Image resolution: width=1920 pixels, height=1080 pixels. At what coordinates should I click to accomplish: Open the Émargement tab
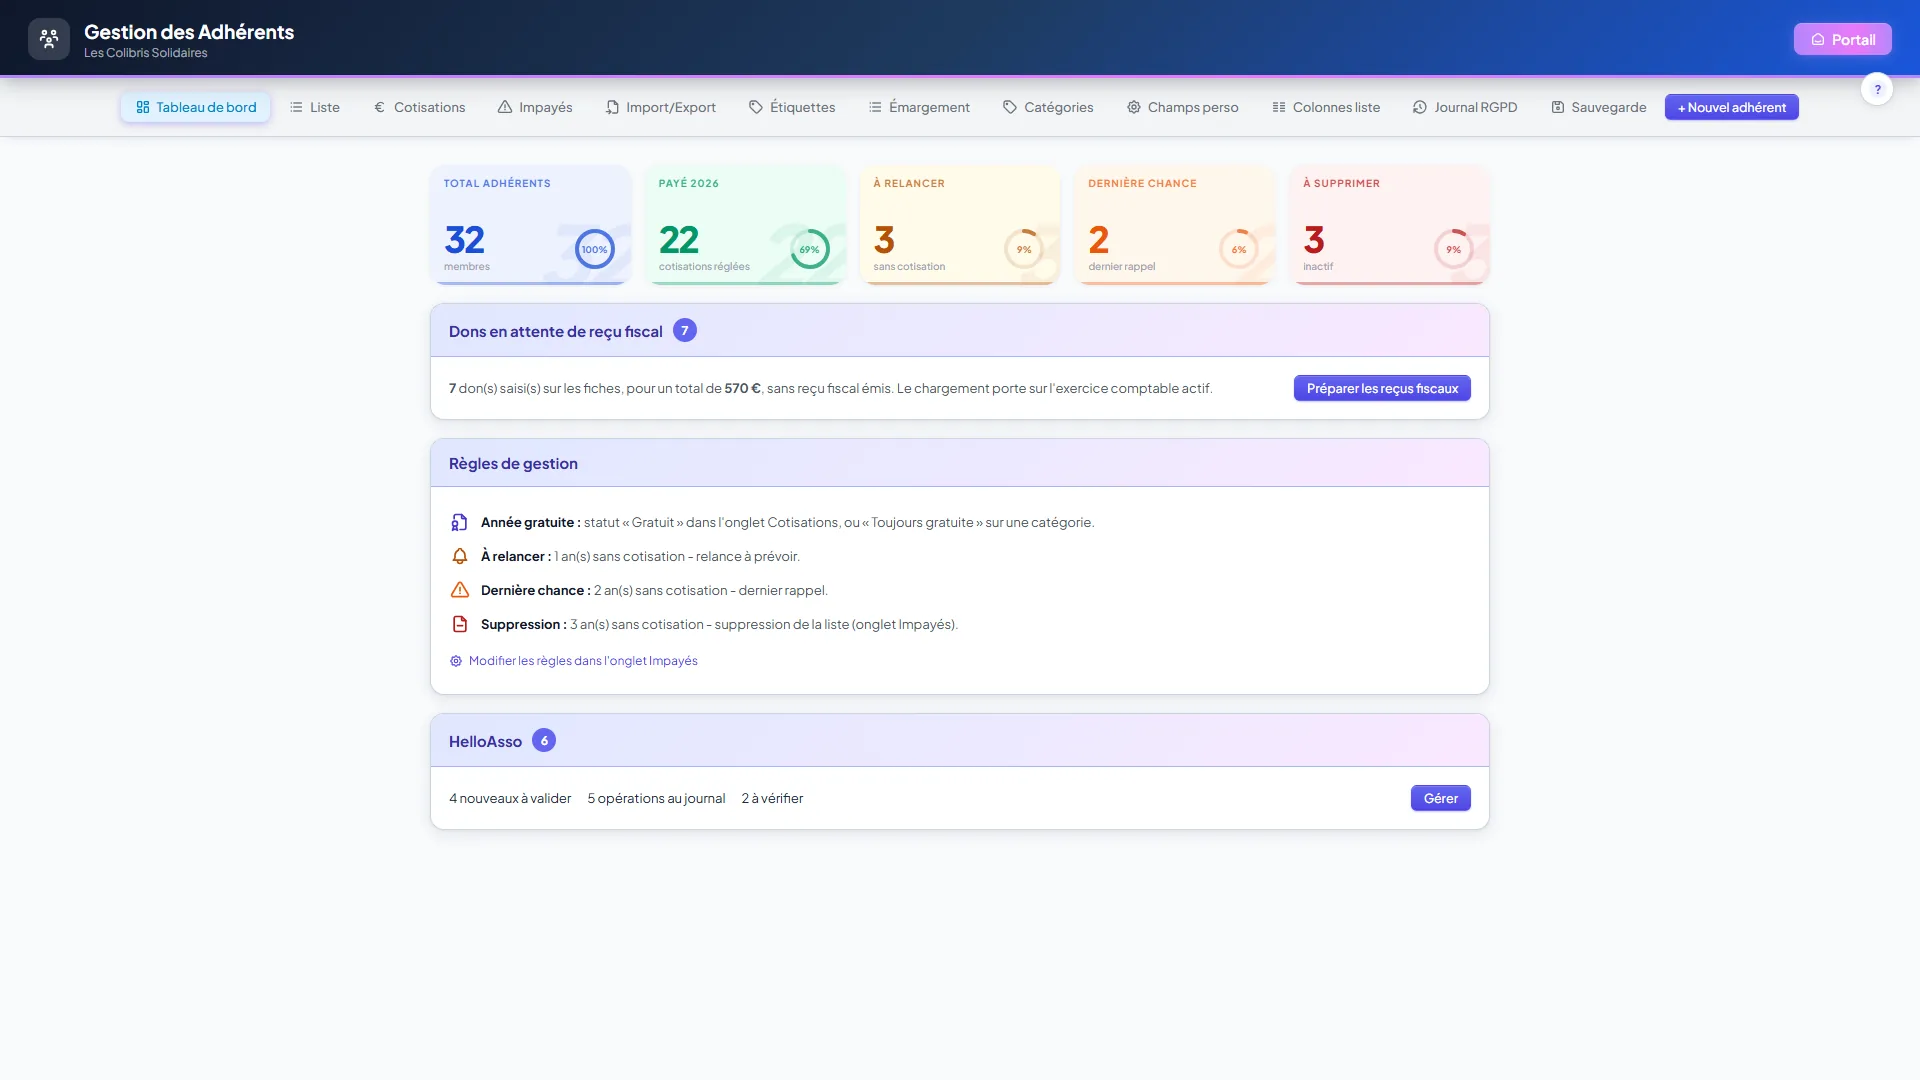(919, 107)
